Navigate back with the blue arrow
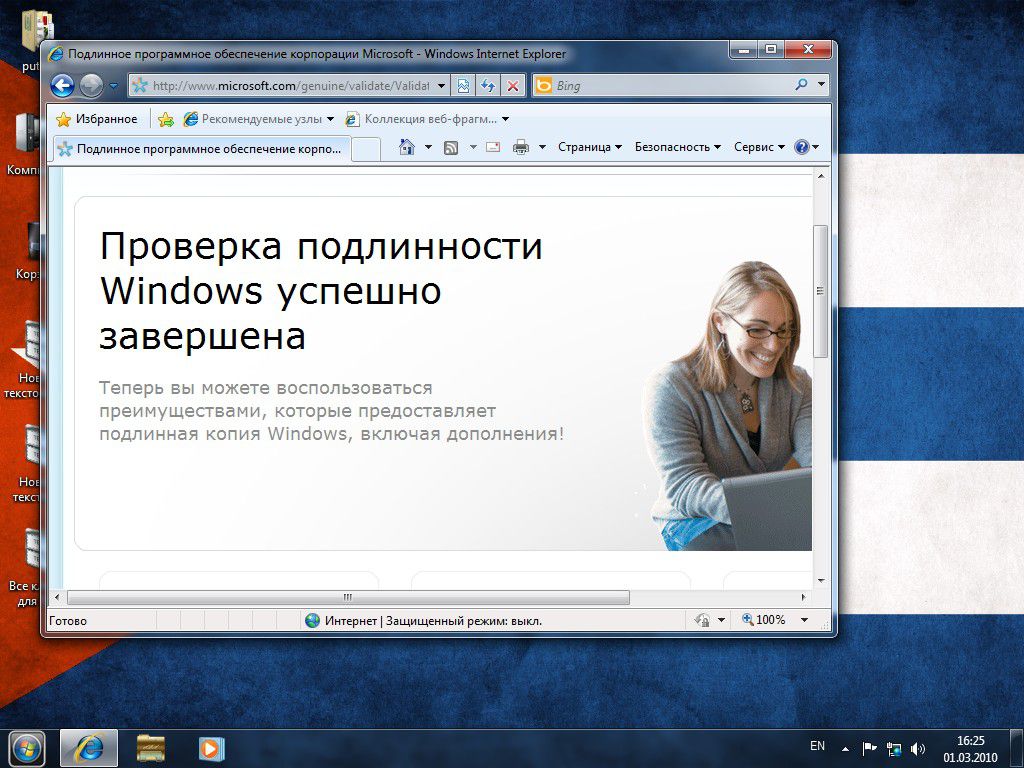This screenshot has width=1024, height=768. coord(62,85)
